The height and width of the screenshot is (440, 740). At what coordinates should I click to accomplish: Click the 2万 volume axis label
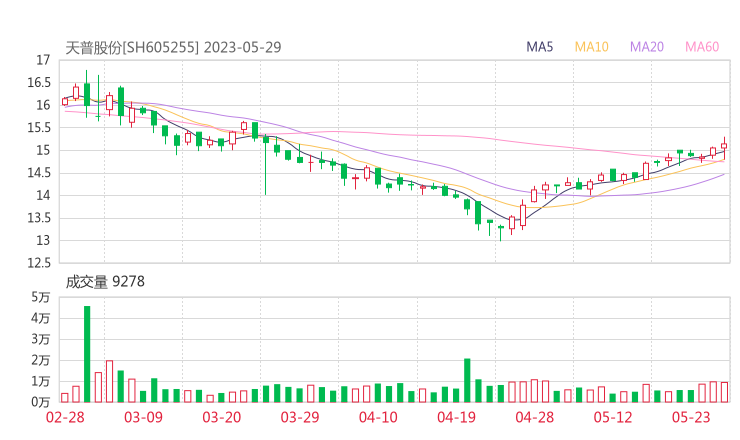tap(41, 360)
